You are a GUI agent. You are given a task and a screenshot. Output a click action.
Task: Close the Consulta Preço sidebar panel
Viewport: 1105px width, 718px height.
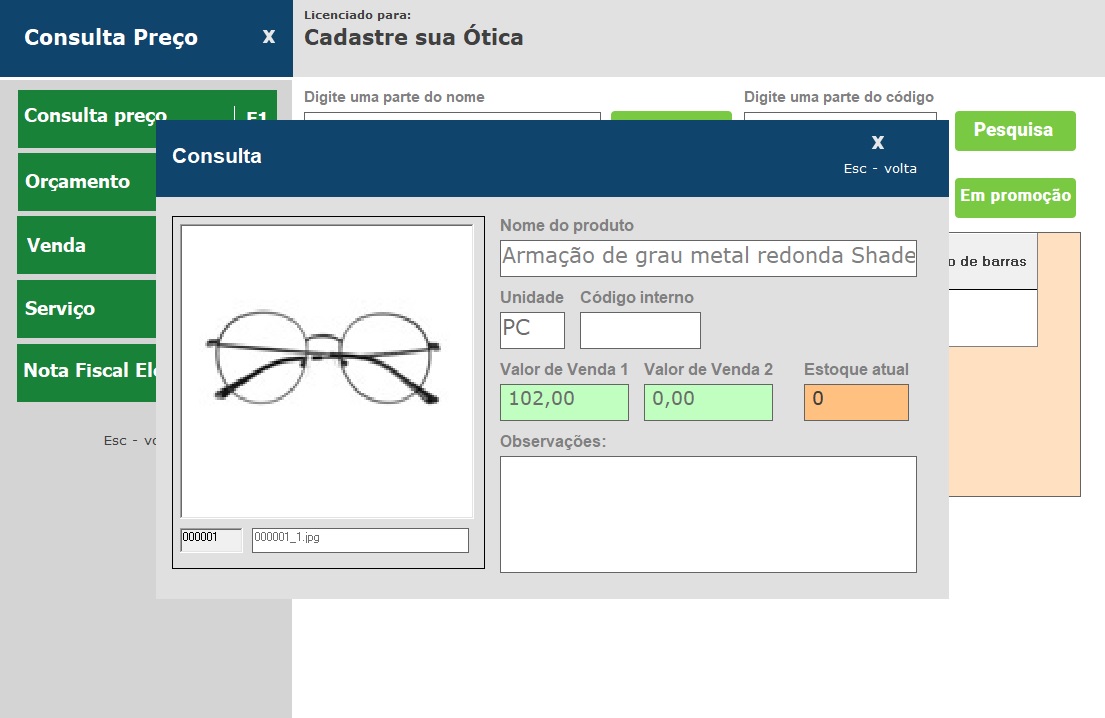[268, 37]
